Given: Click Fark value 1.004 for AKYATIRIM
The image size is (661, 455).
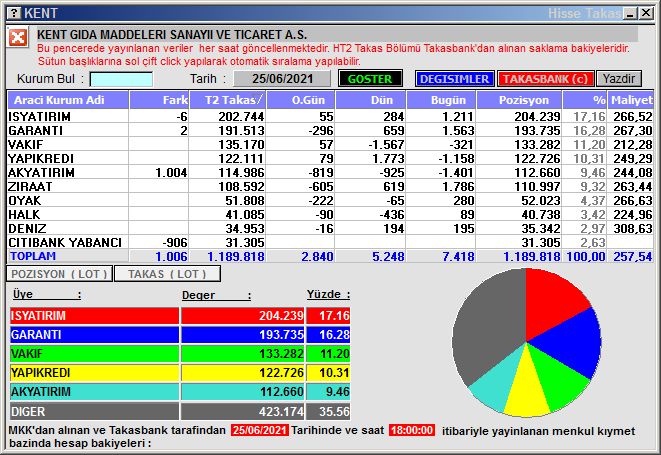Looking at the screenshot, I should (x=171, y=172).
